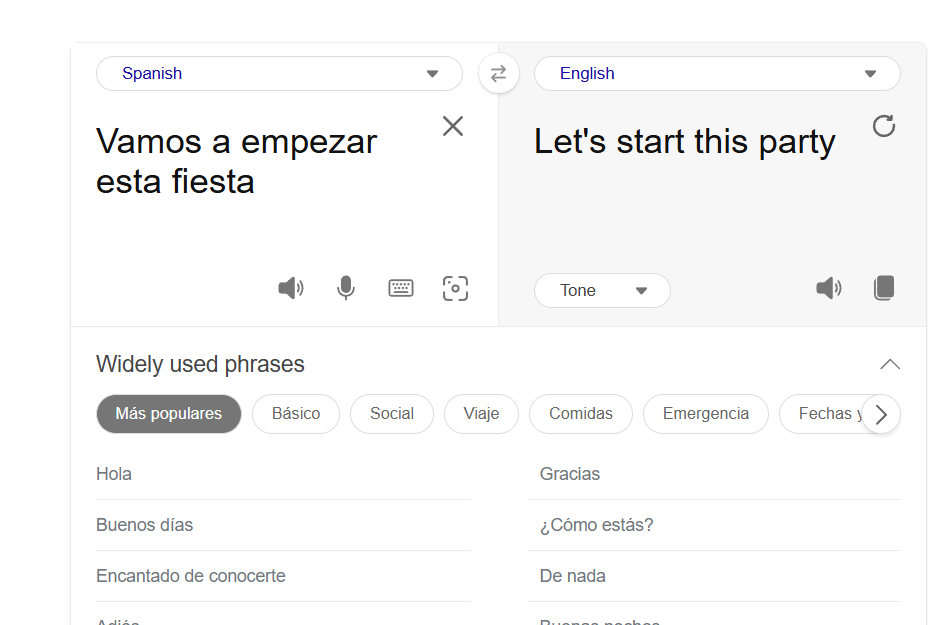
Task: Choose the Social phrase category
Action: (x=392, y=414)
